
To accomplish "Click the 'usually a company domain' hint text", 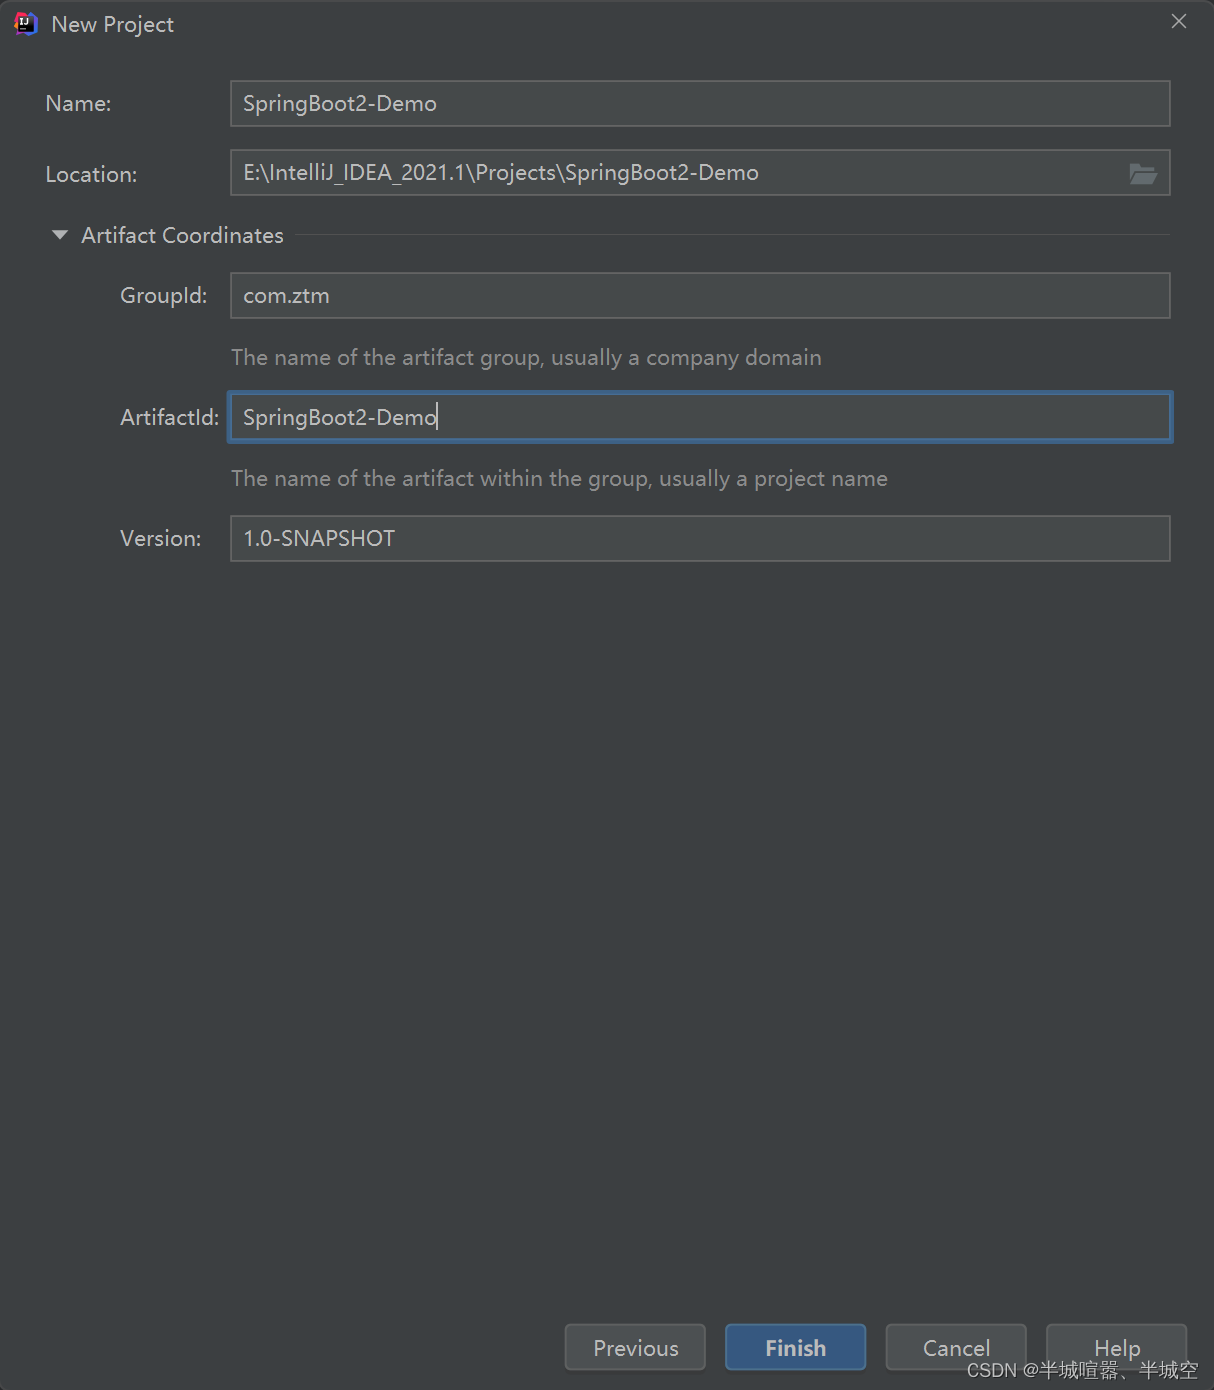I will 686,358.
